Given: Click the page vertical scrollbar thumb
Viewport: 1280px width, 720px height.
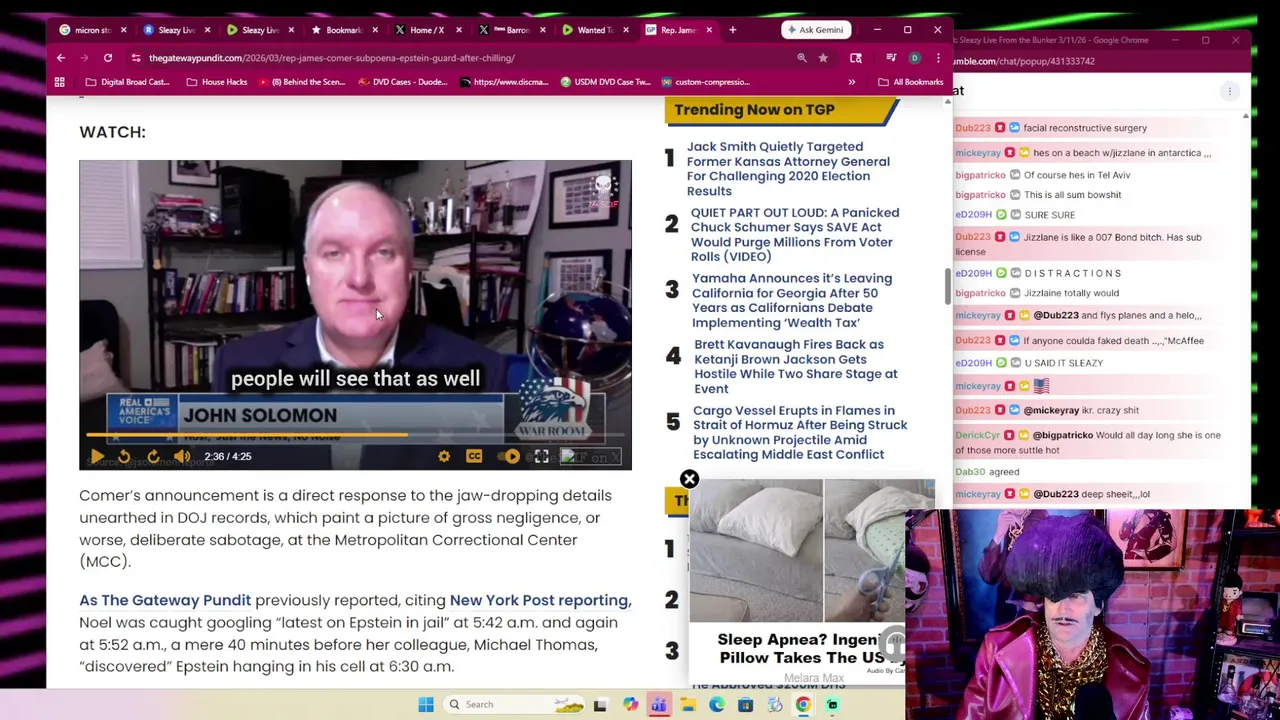Looking at the screenshot, I should coord(947,287).
